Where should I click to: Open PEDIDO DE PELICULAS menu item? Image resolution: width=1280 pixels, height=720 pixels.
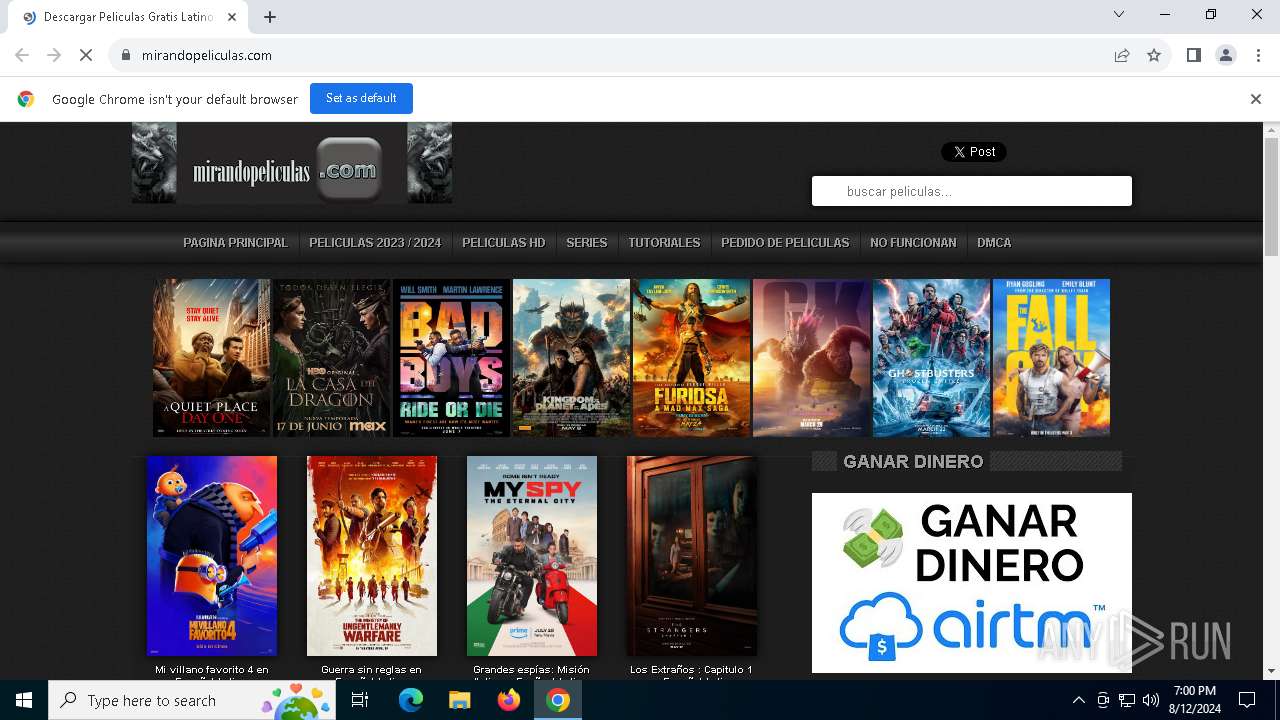(785, 243)
